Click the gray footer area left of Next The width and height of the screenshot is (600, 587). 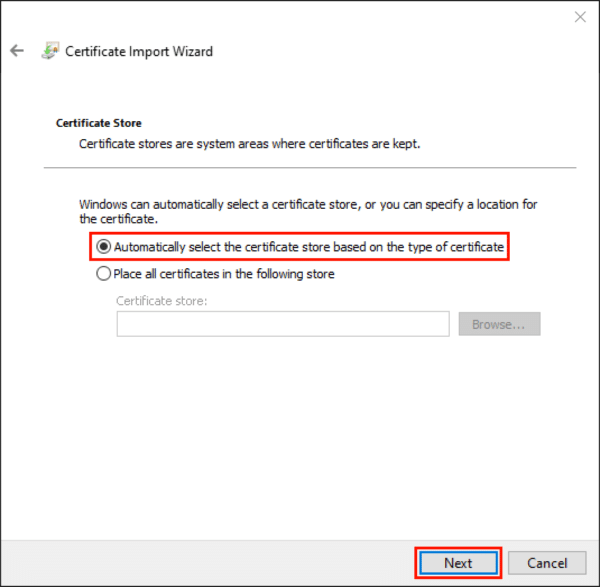pos(200,563)
